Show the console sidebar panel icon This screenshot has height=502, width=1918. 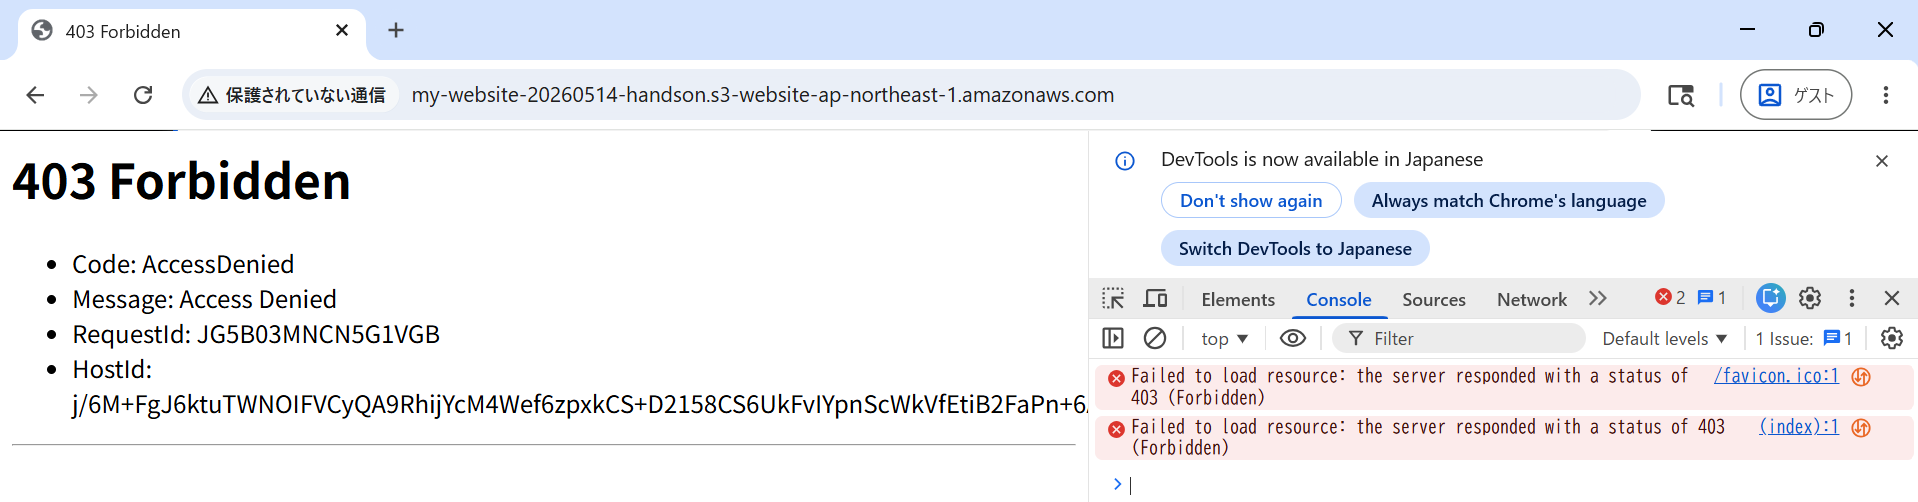[x=1113, y=338]
